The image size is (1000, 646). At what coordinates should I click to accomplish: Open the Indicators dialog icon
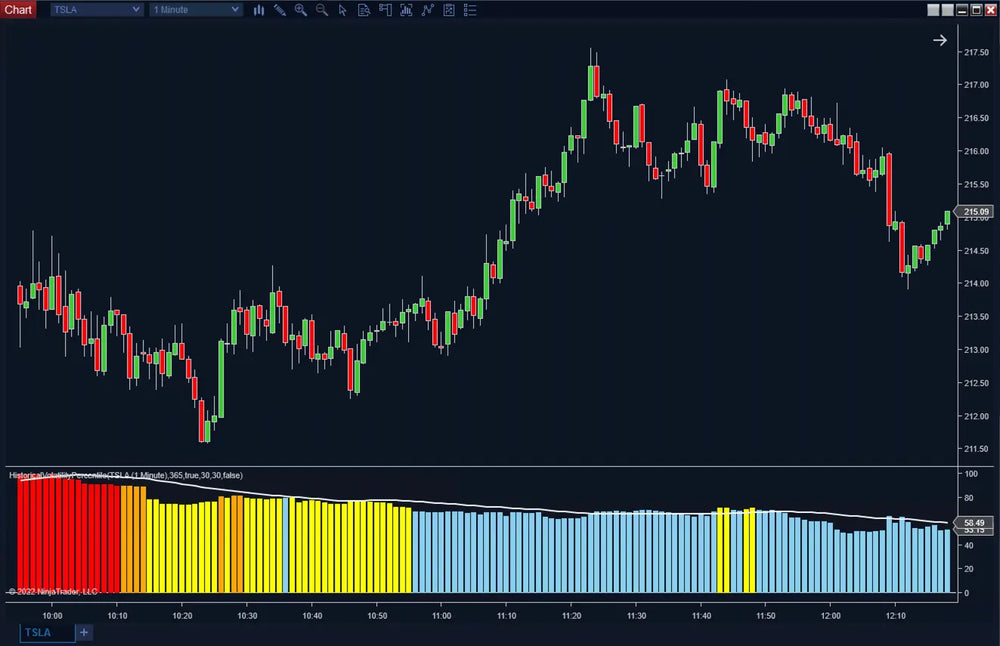406,10
